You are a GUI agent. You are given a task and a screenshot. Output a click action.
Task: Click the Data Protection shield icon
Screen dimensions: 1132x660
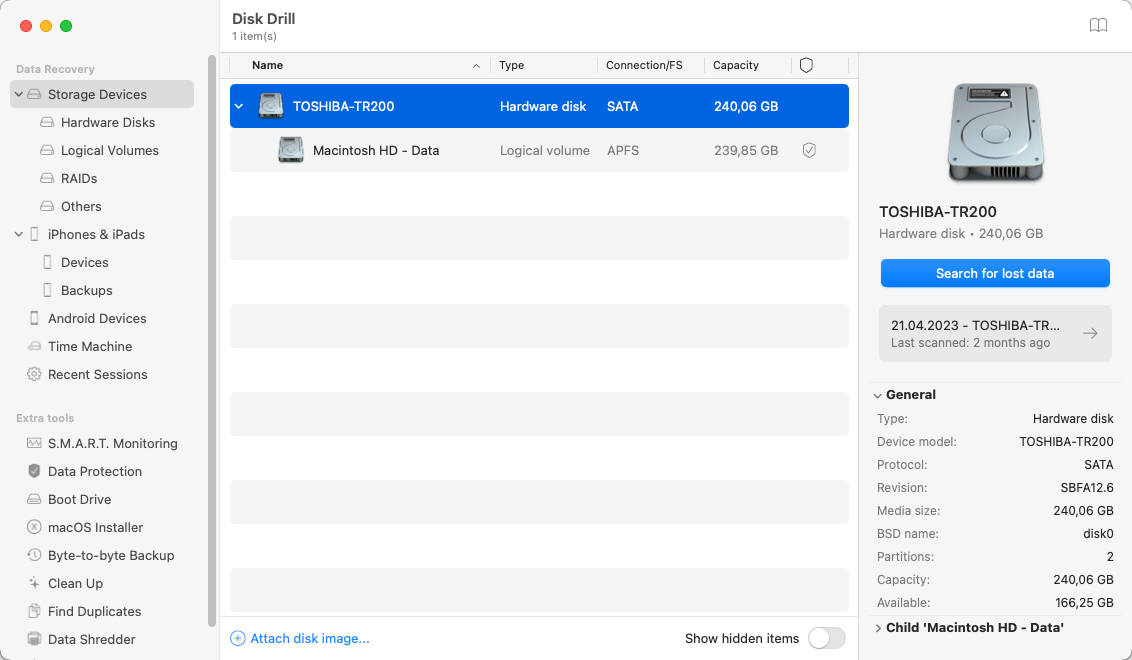(34, 472)
